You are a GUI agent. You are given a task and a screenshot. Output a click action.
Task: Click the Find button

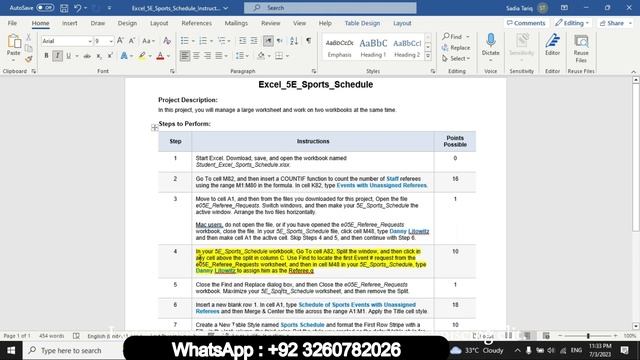tap(452, 36)
